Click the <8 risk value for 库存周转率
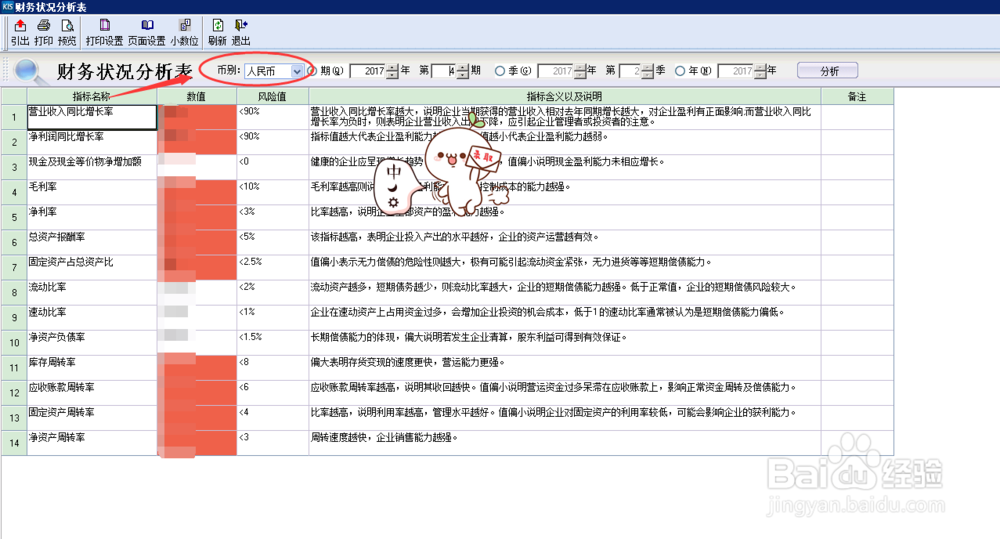This screenshot has width=1000, height=539. tap(272, 367)
